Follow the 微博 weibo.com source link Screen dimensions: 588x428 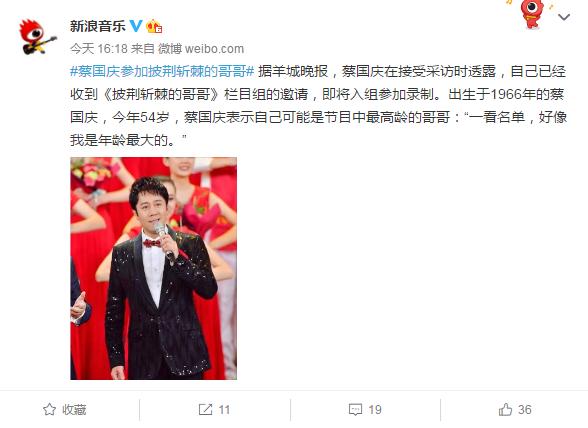tap(201, 48)
